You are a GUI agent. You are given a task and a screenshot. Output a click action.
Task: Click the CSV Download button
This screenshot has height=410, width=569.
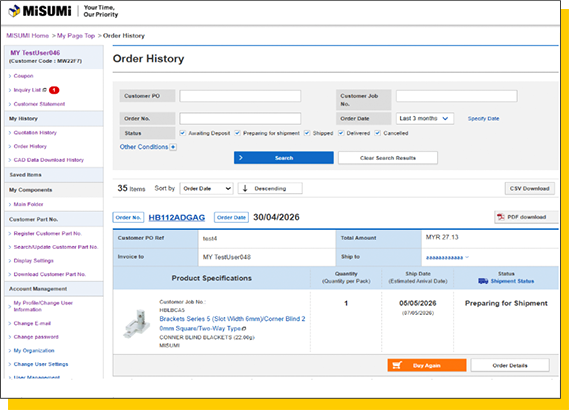pyautogui.click(x=529, y=188)
